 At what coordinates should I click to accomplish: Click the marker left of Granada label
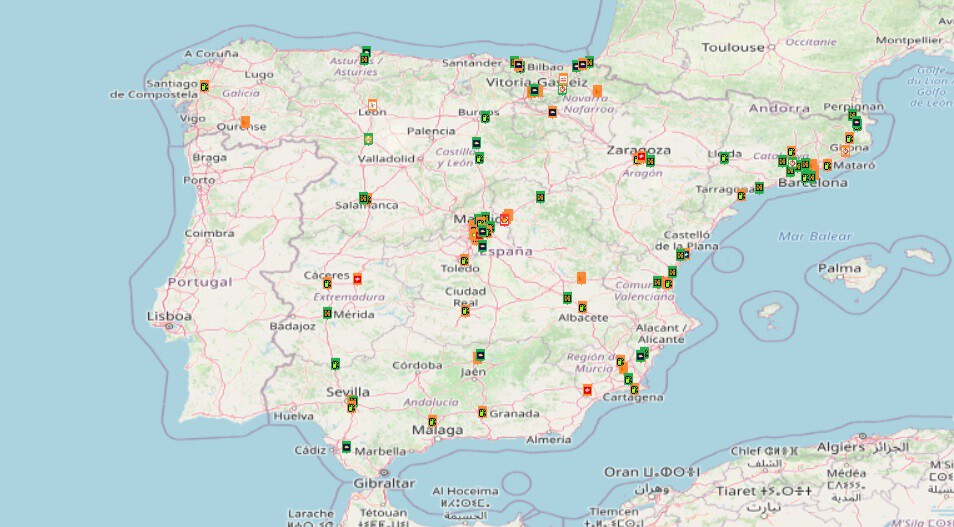click(482, 411)
